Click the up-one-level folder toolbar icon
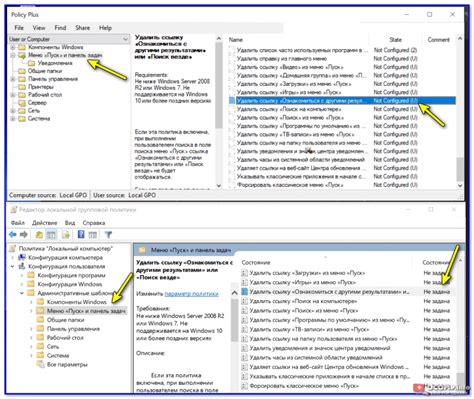474x399 pixels. 39,235
